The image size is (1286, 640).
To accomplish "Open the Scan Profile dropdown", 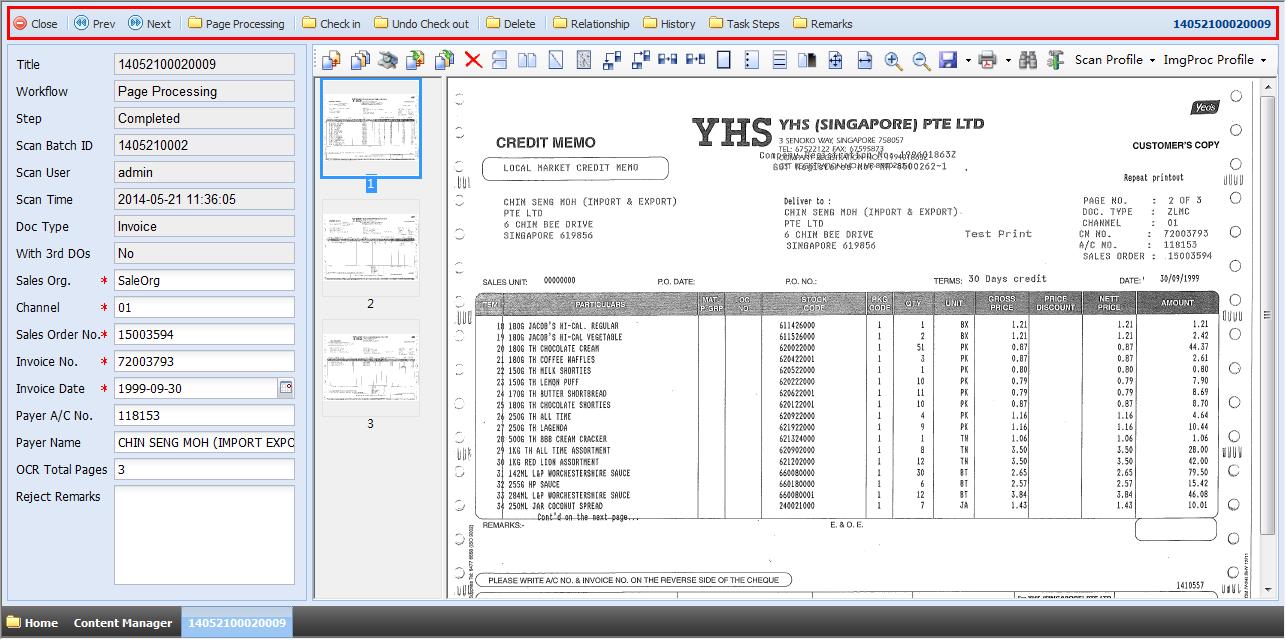I will 1115,60.
